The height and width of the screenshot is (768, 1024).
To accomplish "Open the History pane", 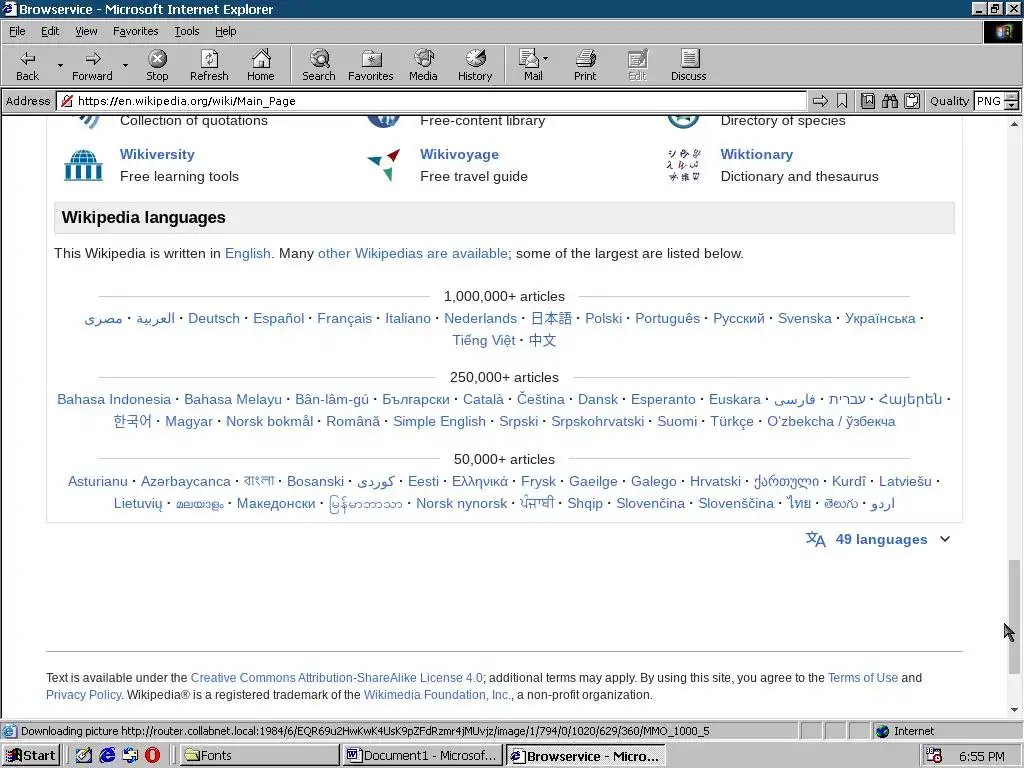I will click(x=475, y=65).
